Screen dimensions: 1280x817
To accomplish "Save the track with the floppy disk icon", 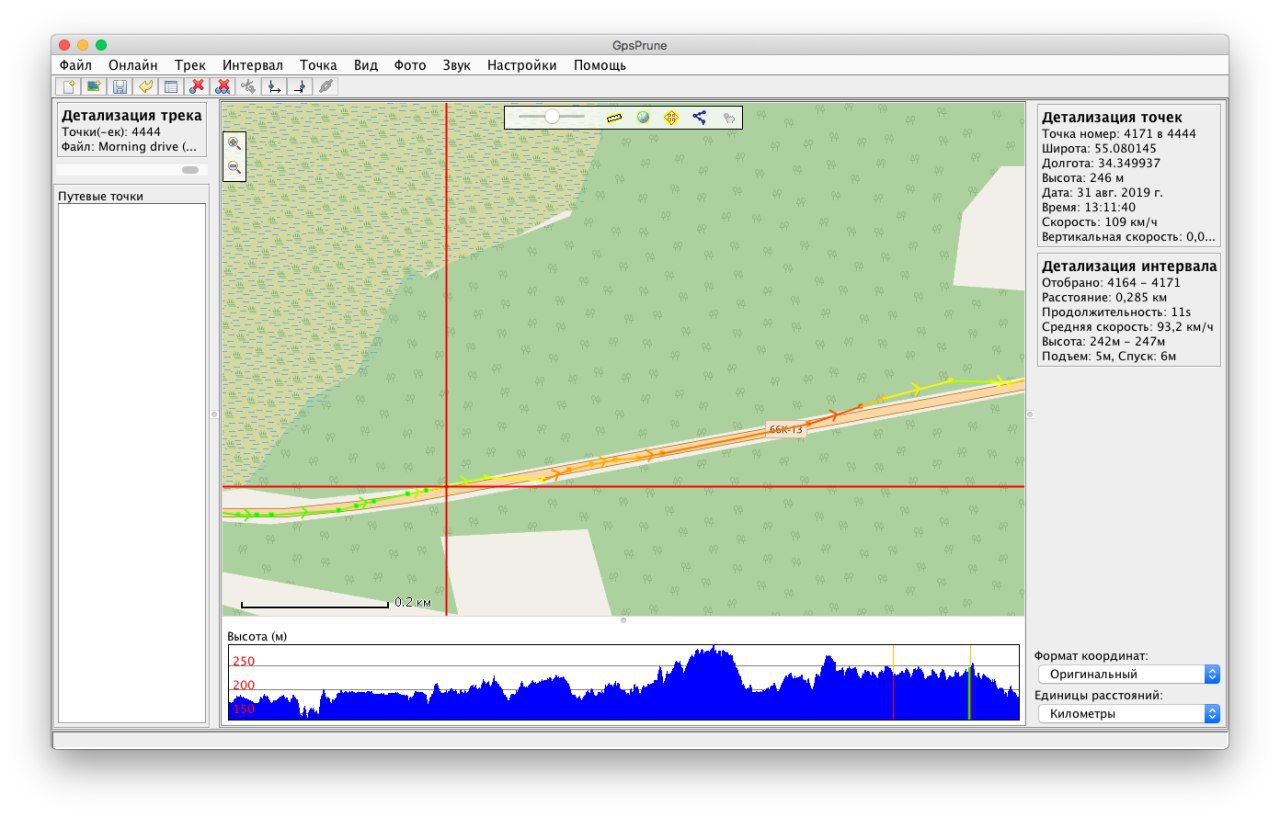I will click(x=119, y=87).
